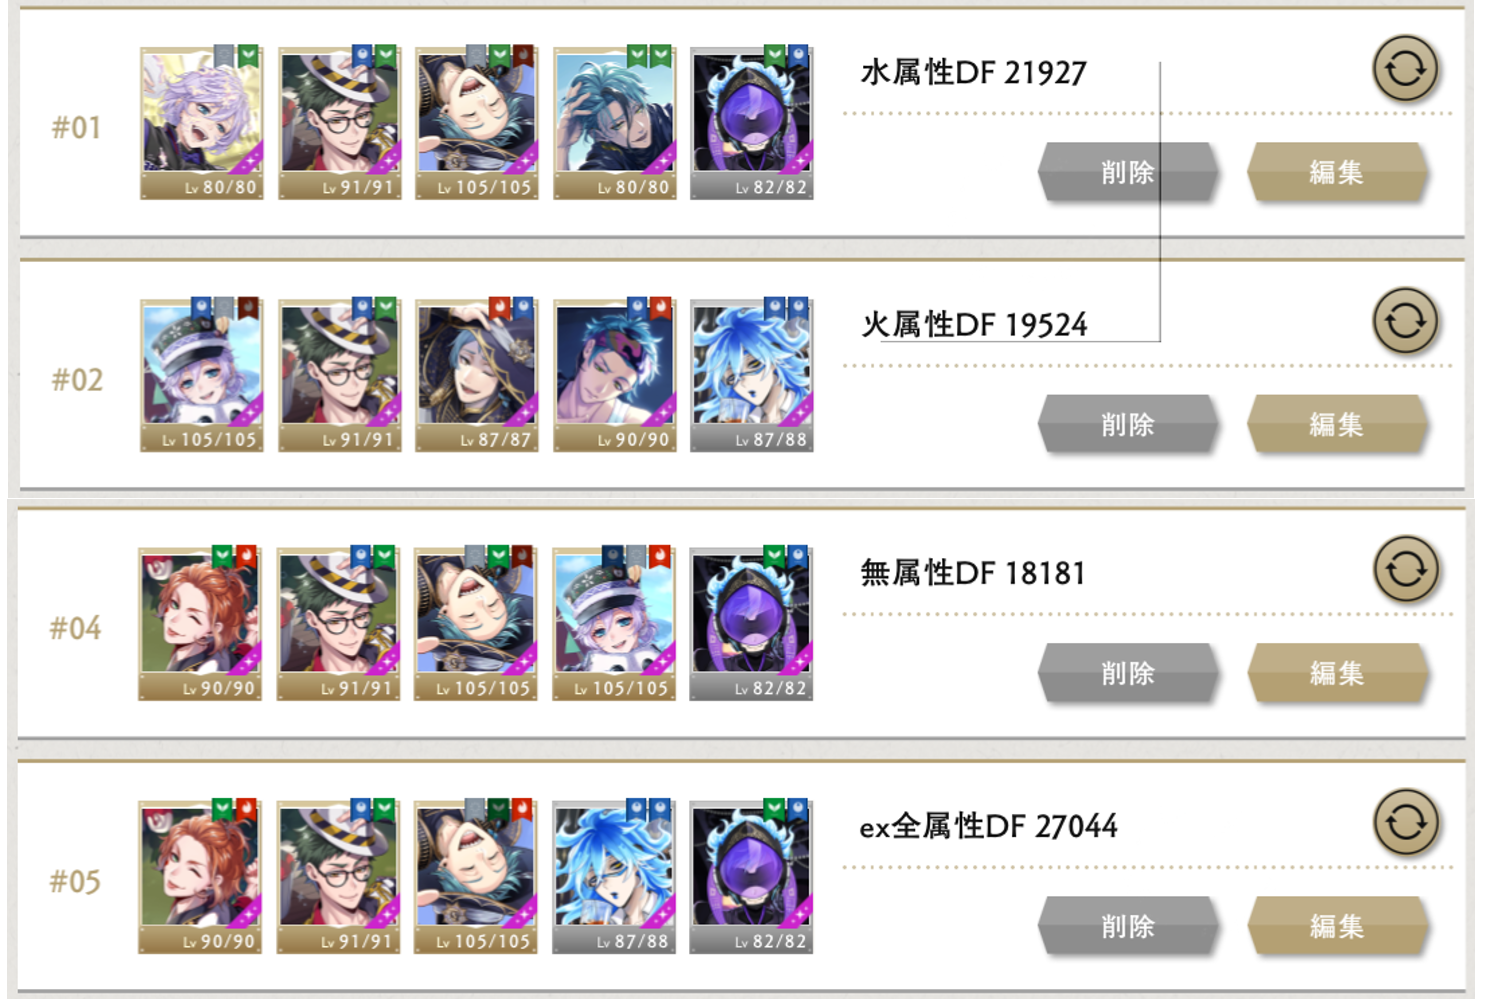Edit team #05 with the 編集 button
1491x999 pixels.
pyautogui.click(x=1337, y=926)
